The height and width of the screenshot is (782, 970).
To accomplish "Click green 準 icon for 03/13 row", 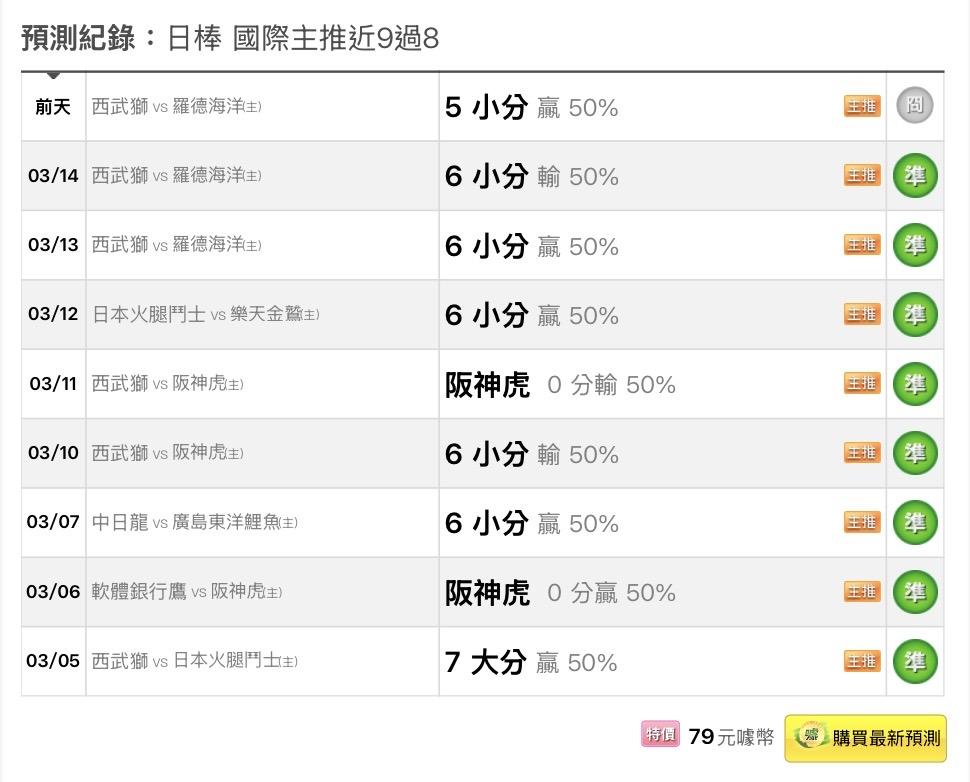I will click(x=914, y=245).
